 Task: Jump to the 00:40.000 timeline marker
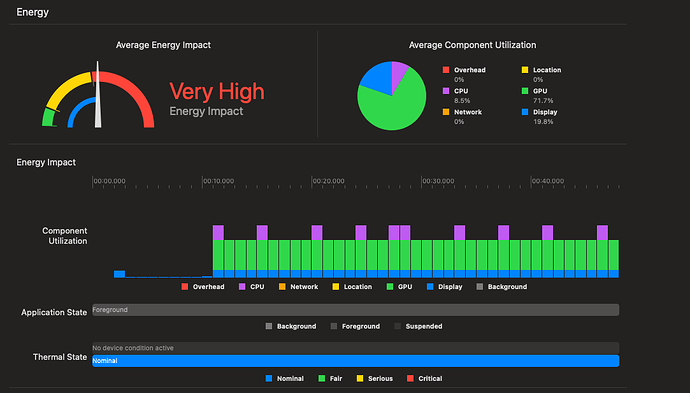(547, 181)
